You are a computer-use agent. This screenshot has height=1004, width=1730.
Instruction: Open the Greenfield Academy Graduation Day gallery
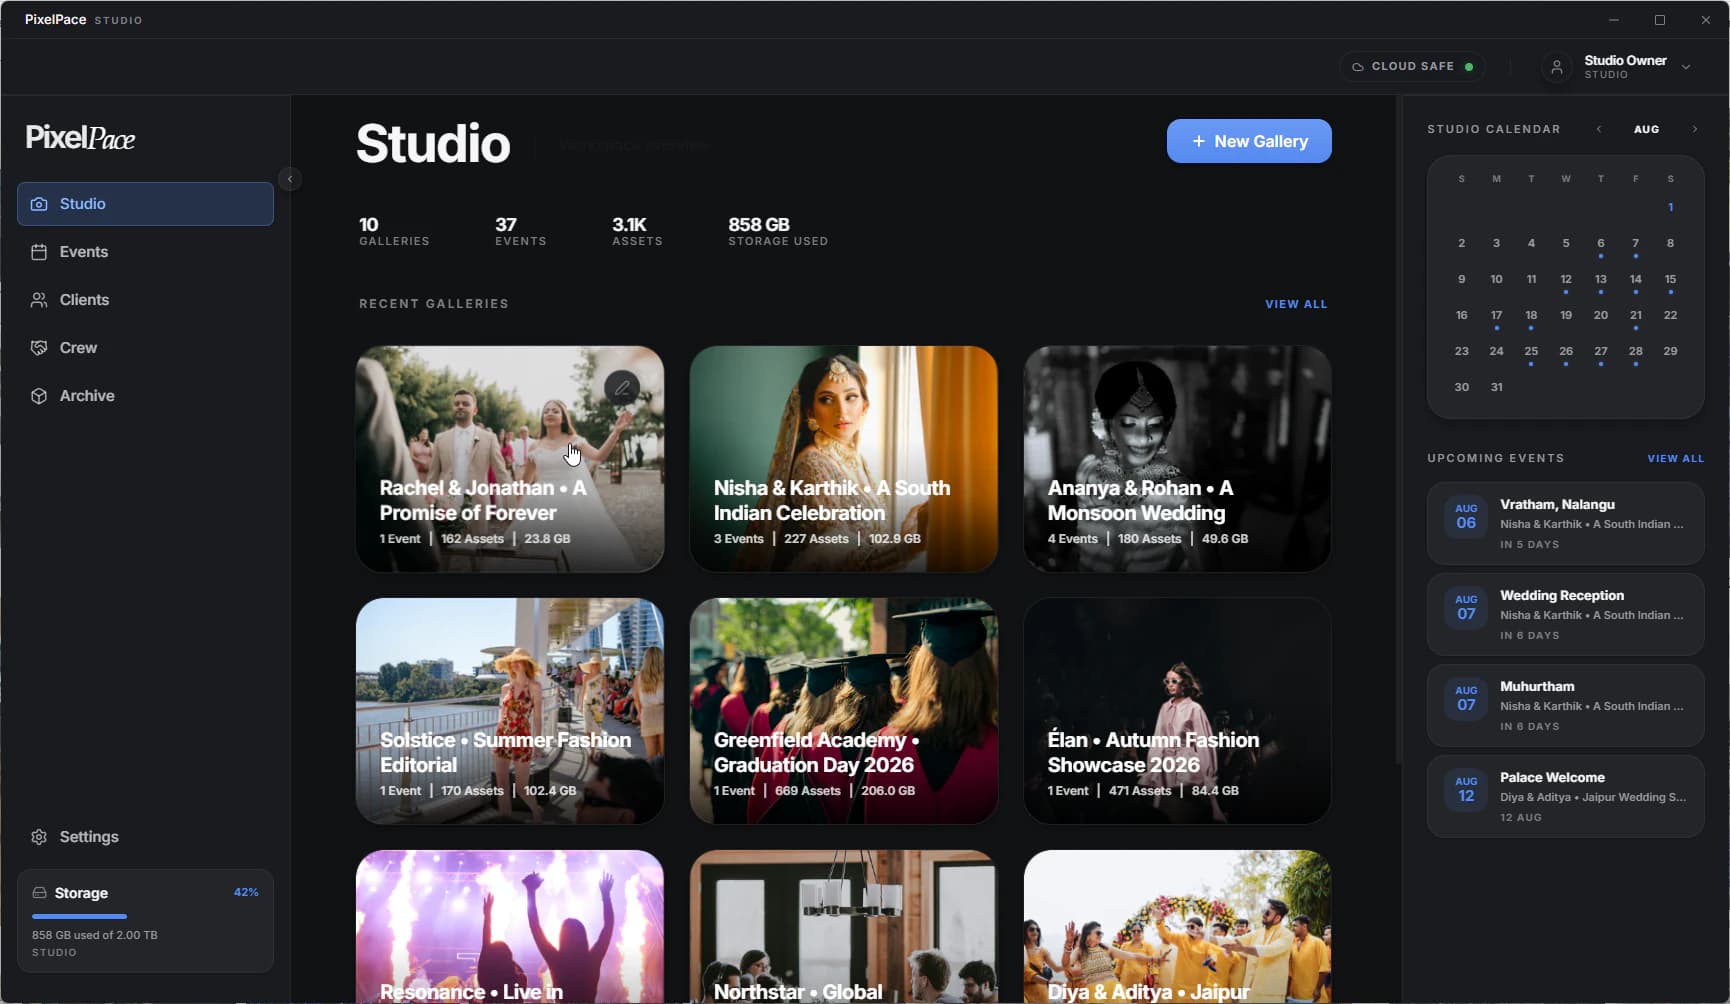pyautogui.click(x=844, y=711)
